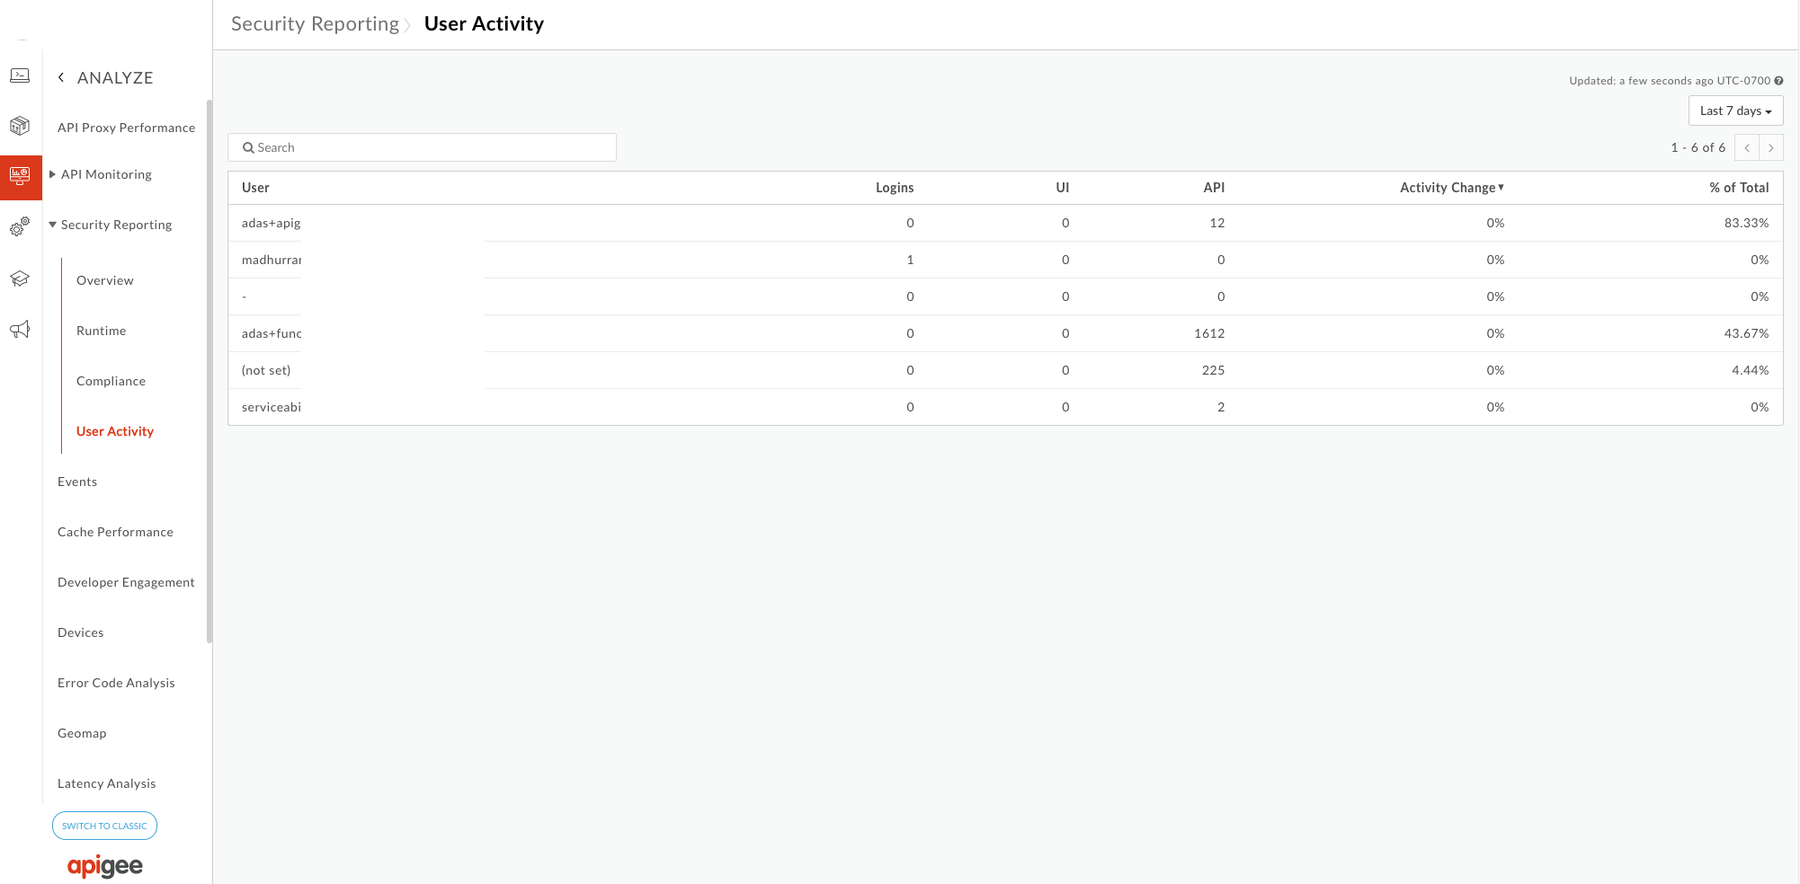Select User Activity in sidebar
This screenshot has height=884, width=1800.
[115, 431]
